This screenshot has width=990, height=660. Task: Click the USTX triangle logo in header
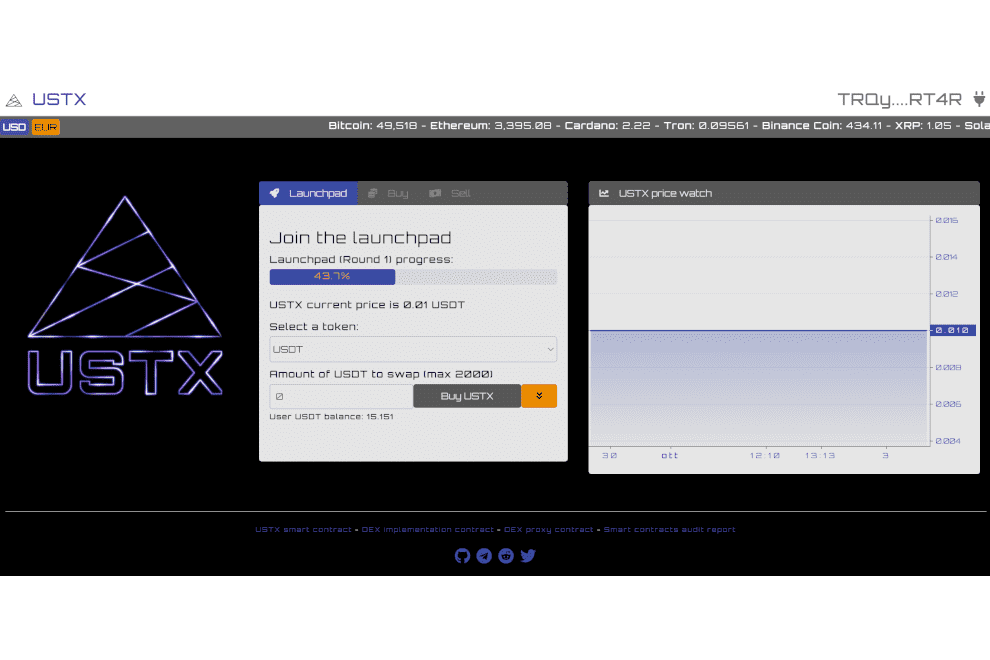[x=14, y=99]
